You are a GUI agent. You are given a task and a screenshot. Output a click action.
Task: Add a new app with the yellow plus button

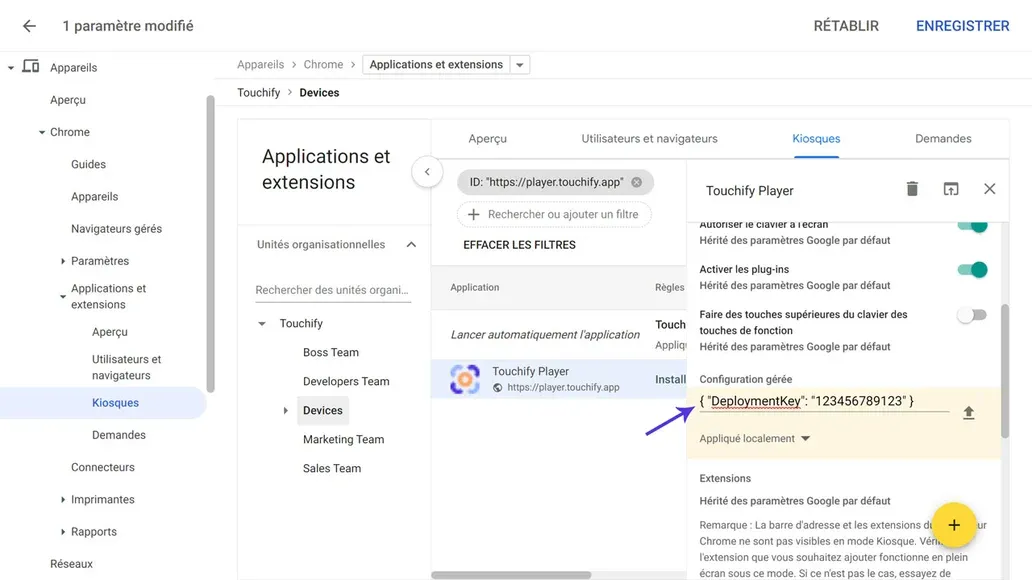click(954, 525)
